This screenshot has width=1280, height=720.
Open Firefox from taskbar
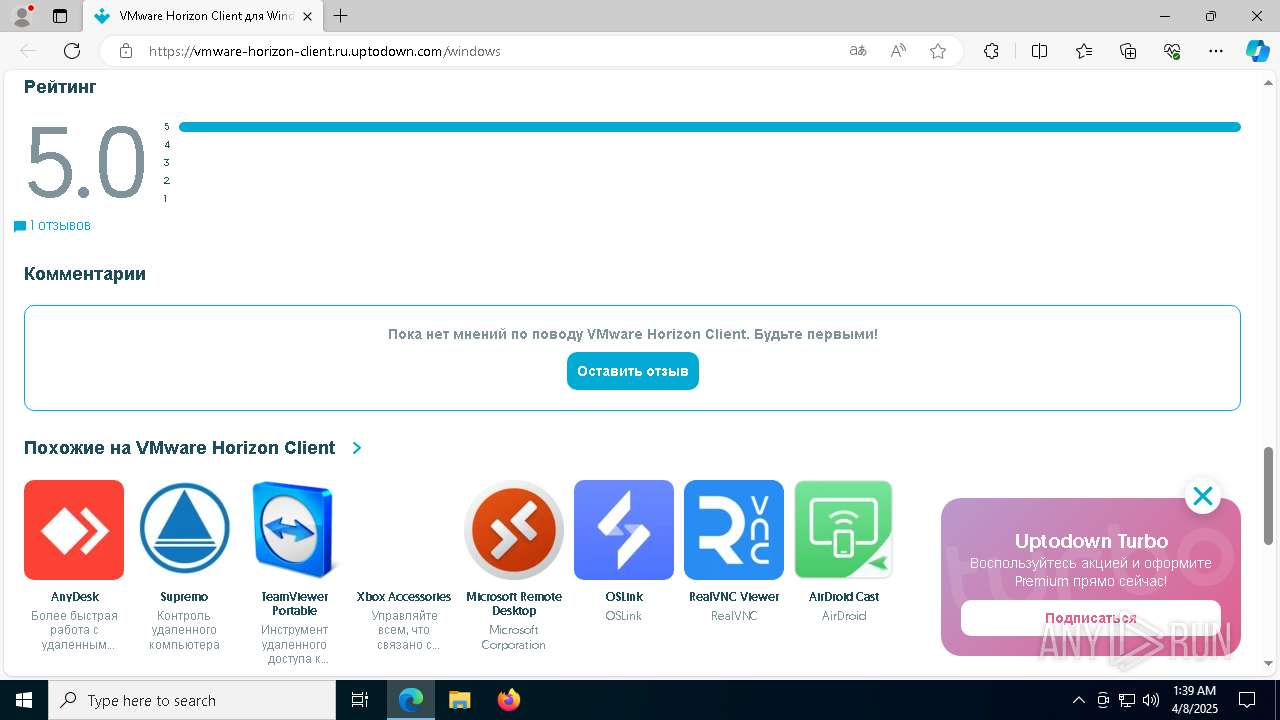click(x=508, y=700)
